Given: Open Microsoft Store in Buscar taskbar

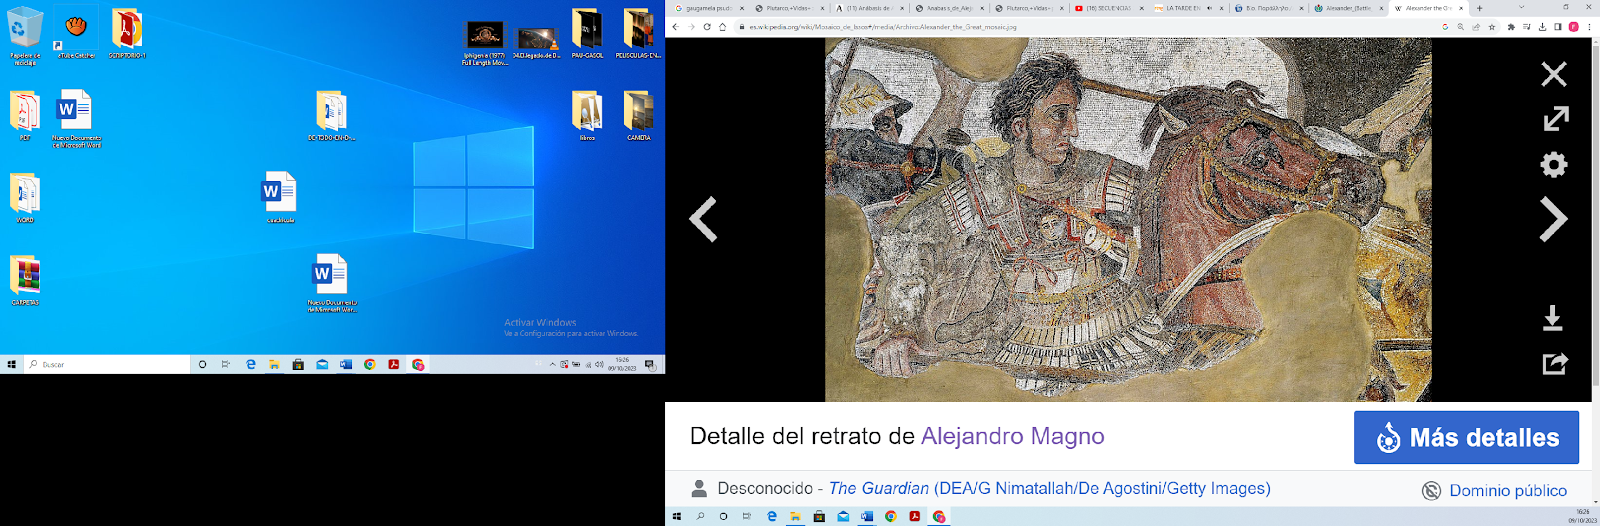Looking at the screenshot, I should 298,365.
